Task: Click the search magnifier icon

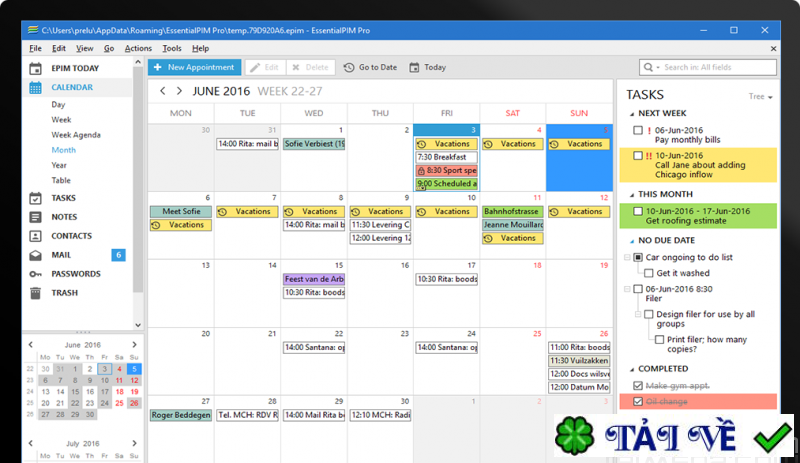Action: [648, 67]
